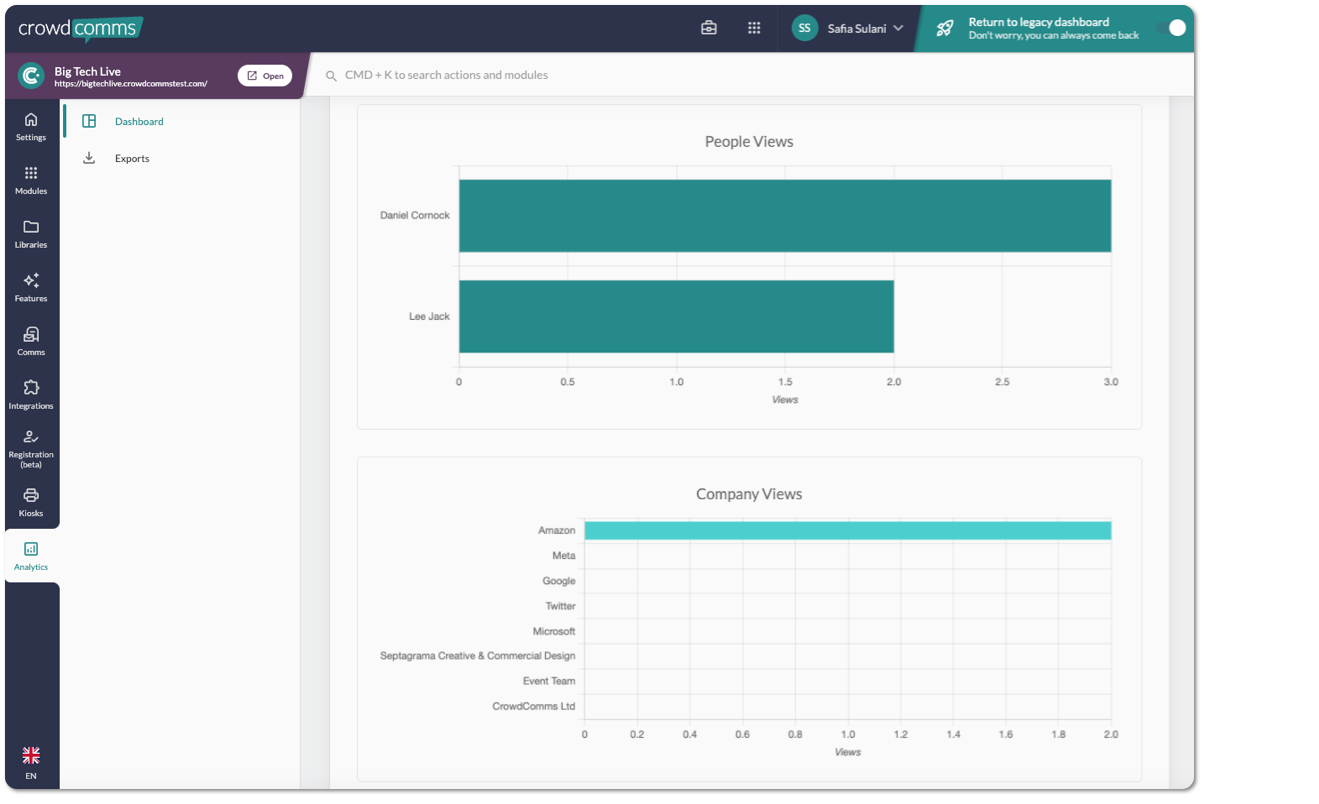The image size is (1319, 804).
Task: Focus the CMD + K search field
Action: [750, 75]
